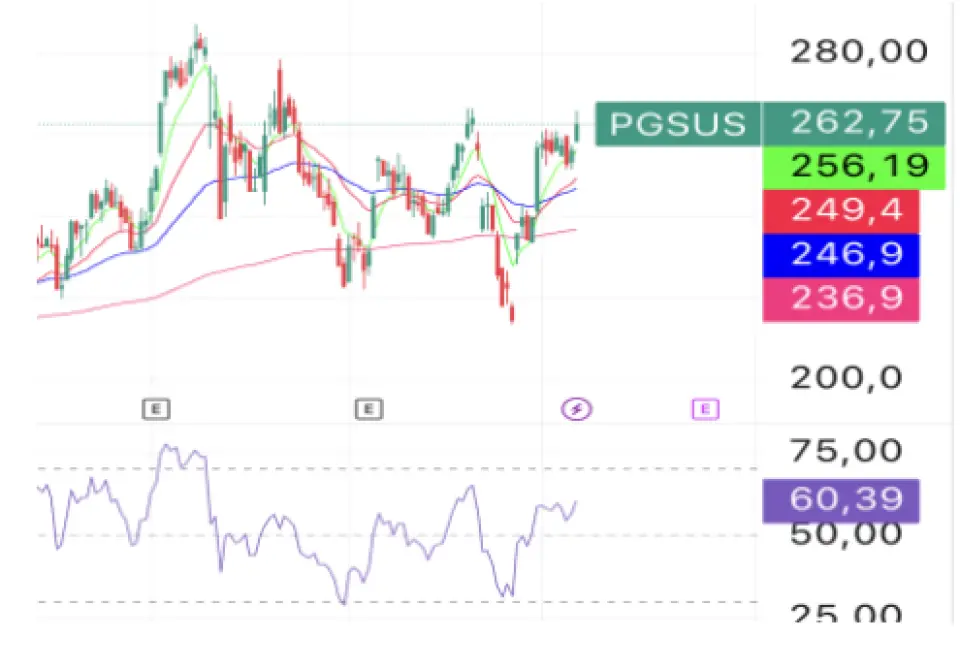Image resolution: width=960 pixels, height=669 pixels.
Task: Click the 280,00 price axis label
Action: [858, 51]
